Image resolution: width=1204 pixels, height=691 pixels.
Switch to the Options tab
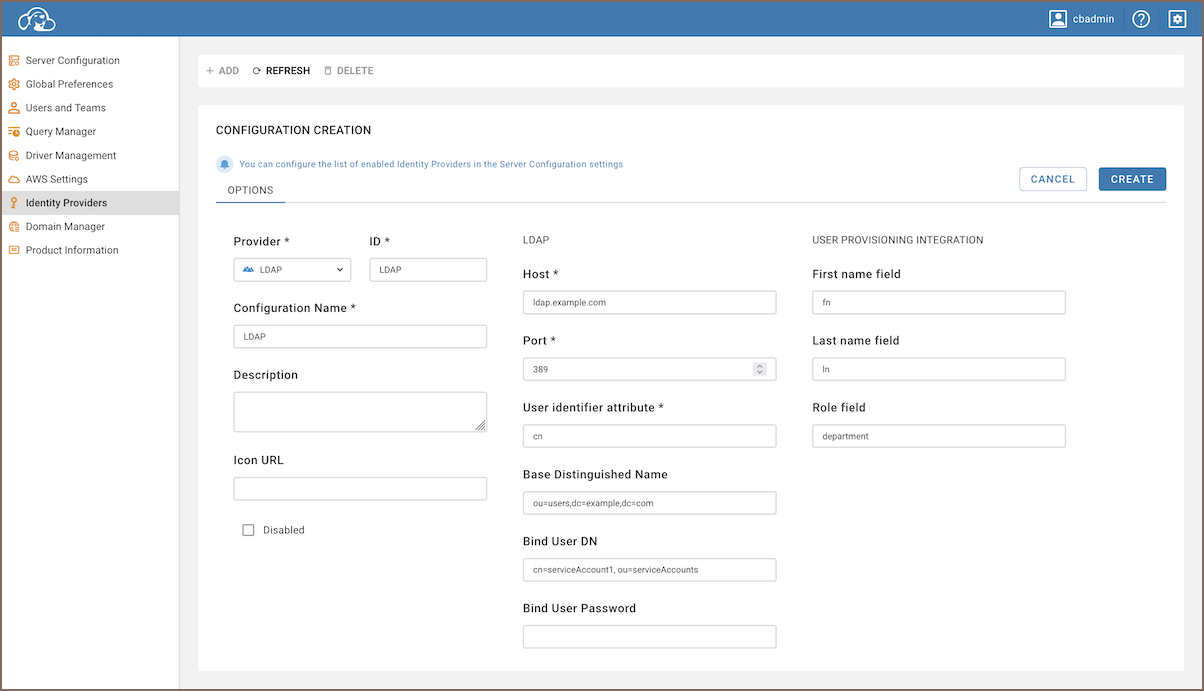click(x=250, y=190)
